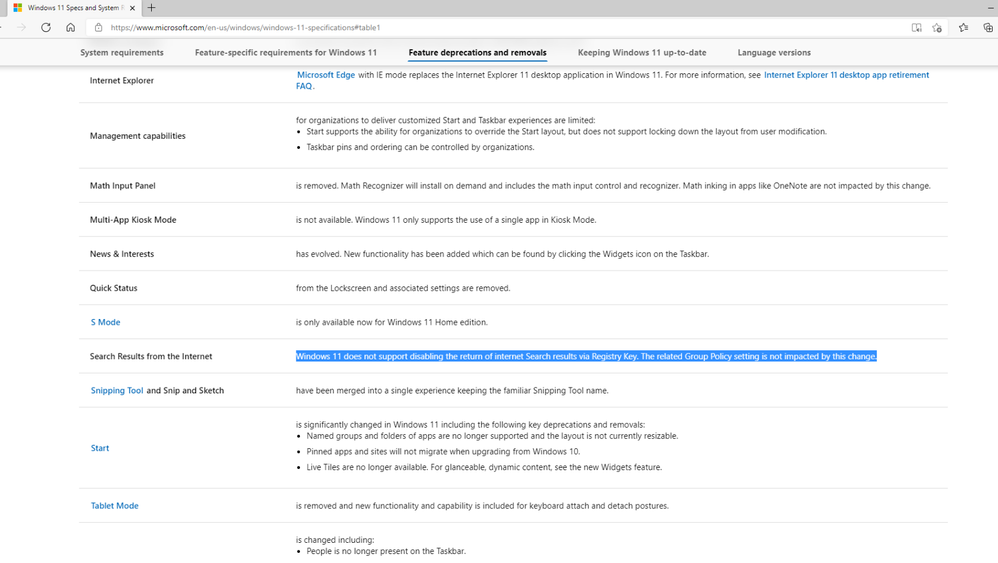Click 'Multi-App Kiosk Mode' label
Viewport: 998px width, 563px height.
[133, 220]
